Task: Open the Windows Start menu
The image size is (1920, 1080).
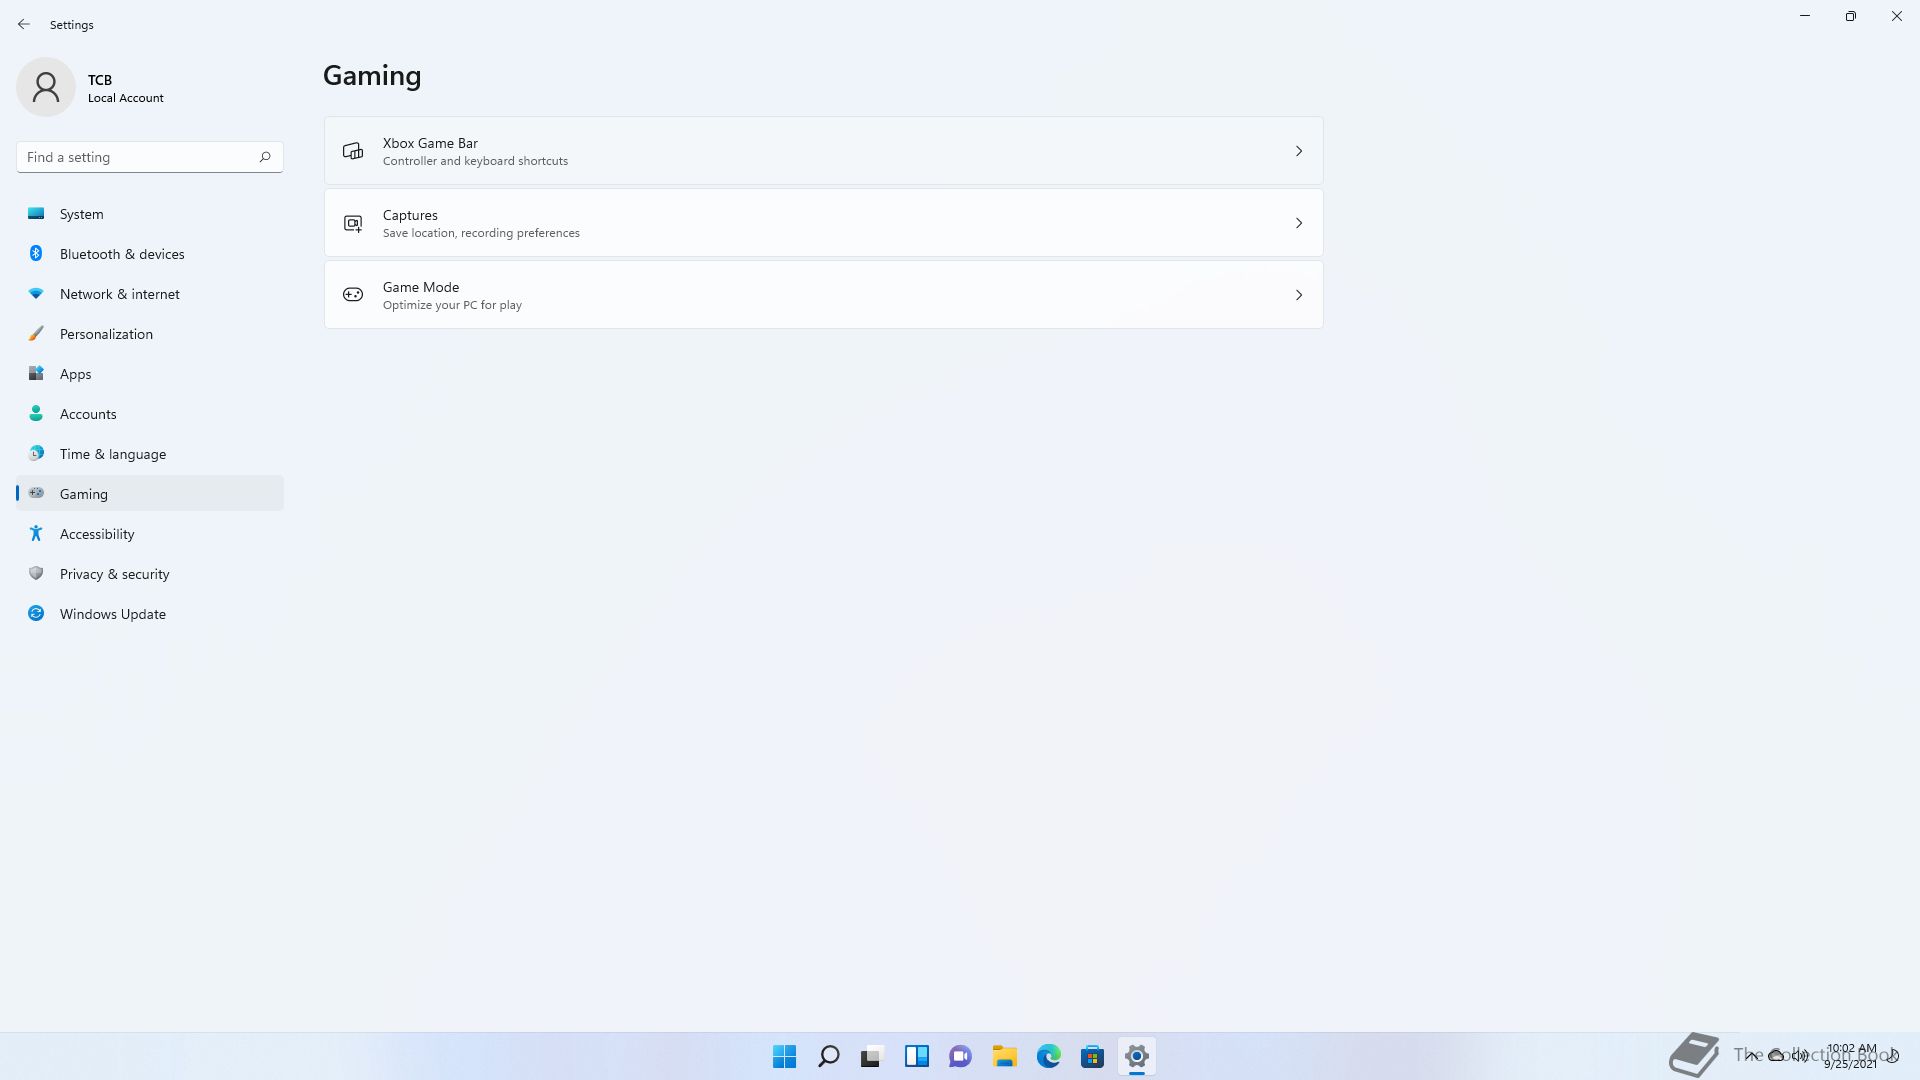Action: point(785,1056)
